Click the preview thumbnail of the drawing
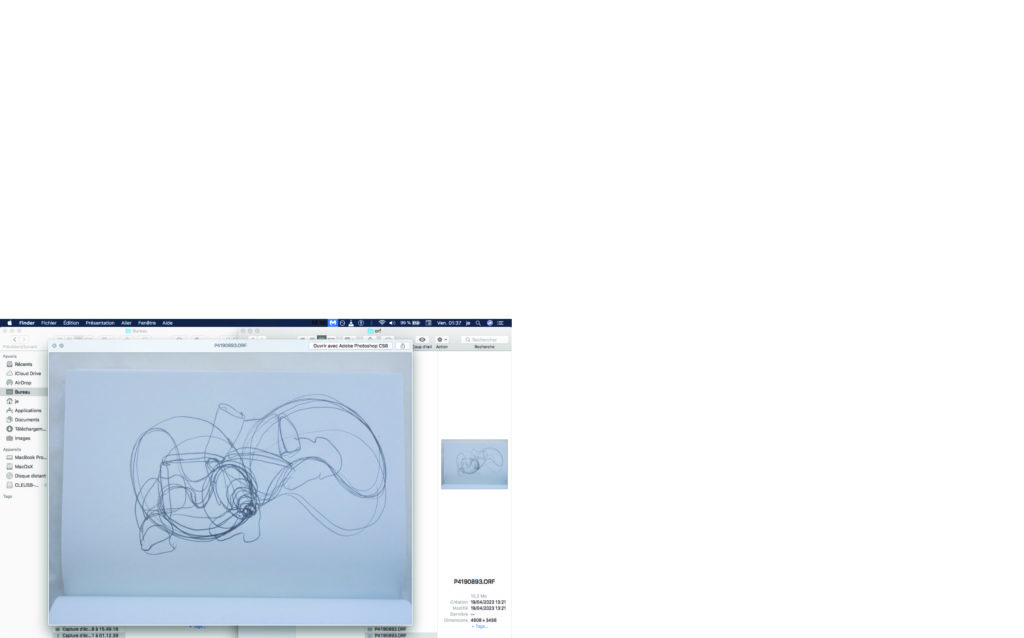This screenshot has width=1024, height=638. pos(474,464)
